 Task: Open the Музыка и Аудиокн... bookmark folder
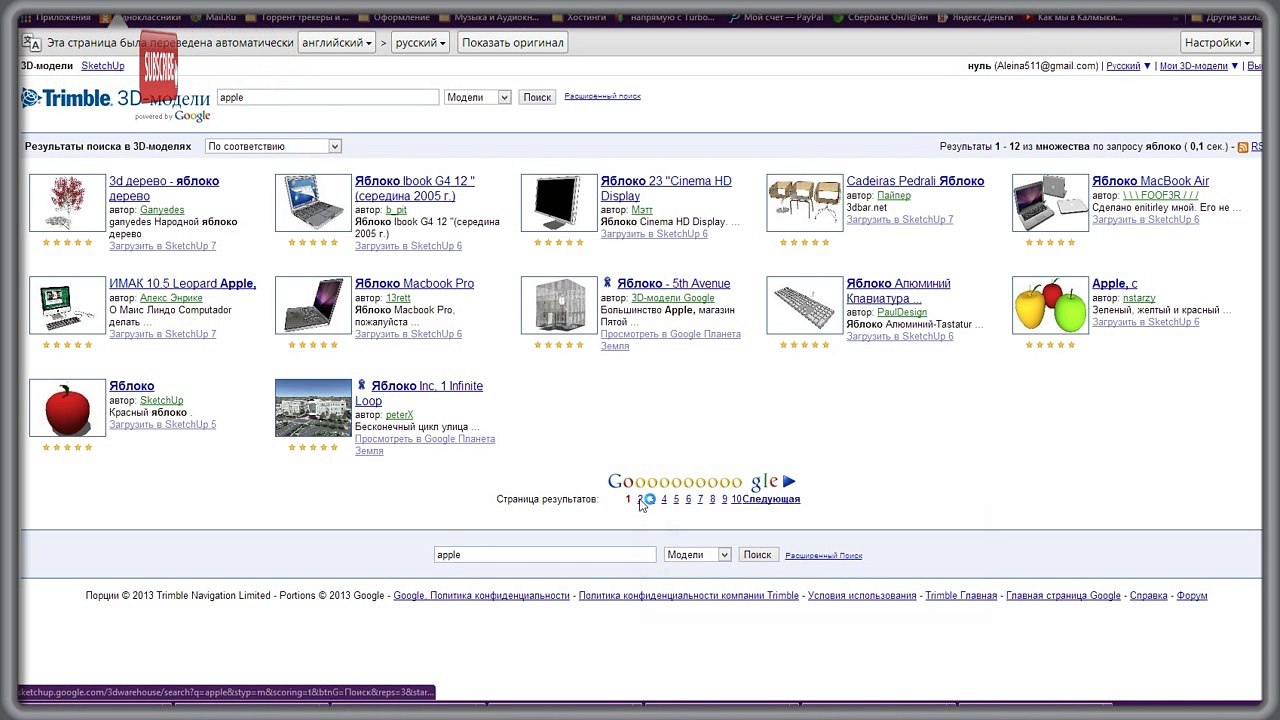coord(489,17)
